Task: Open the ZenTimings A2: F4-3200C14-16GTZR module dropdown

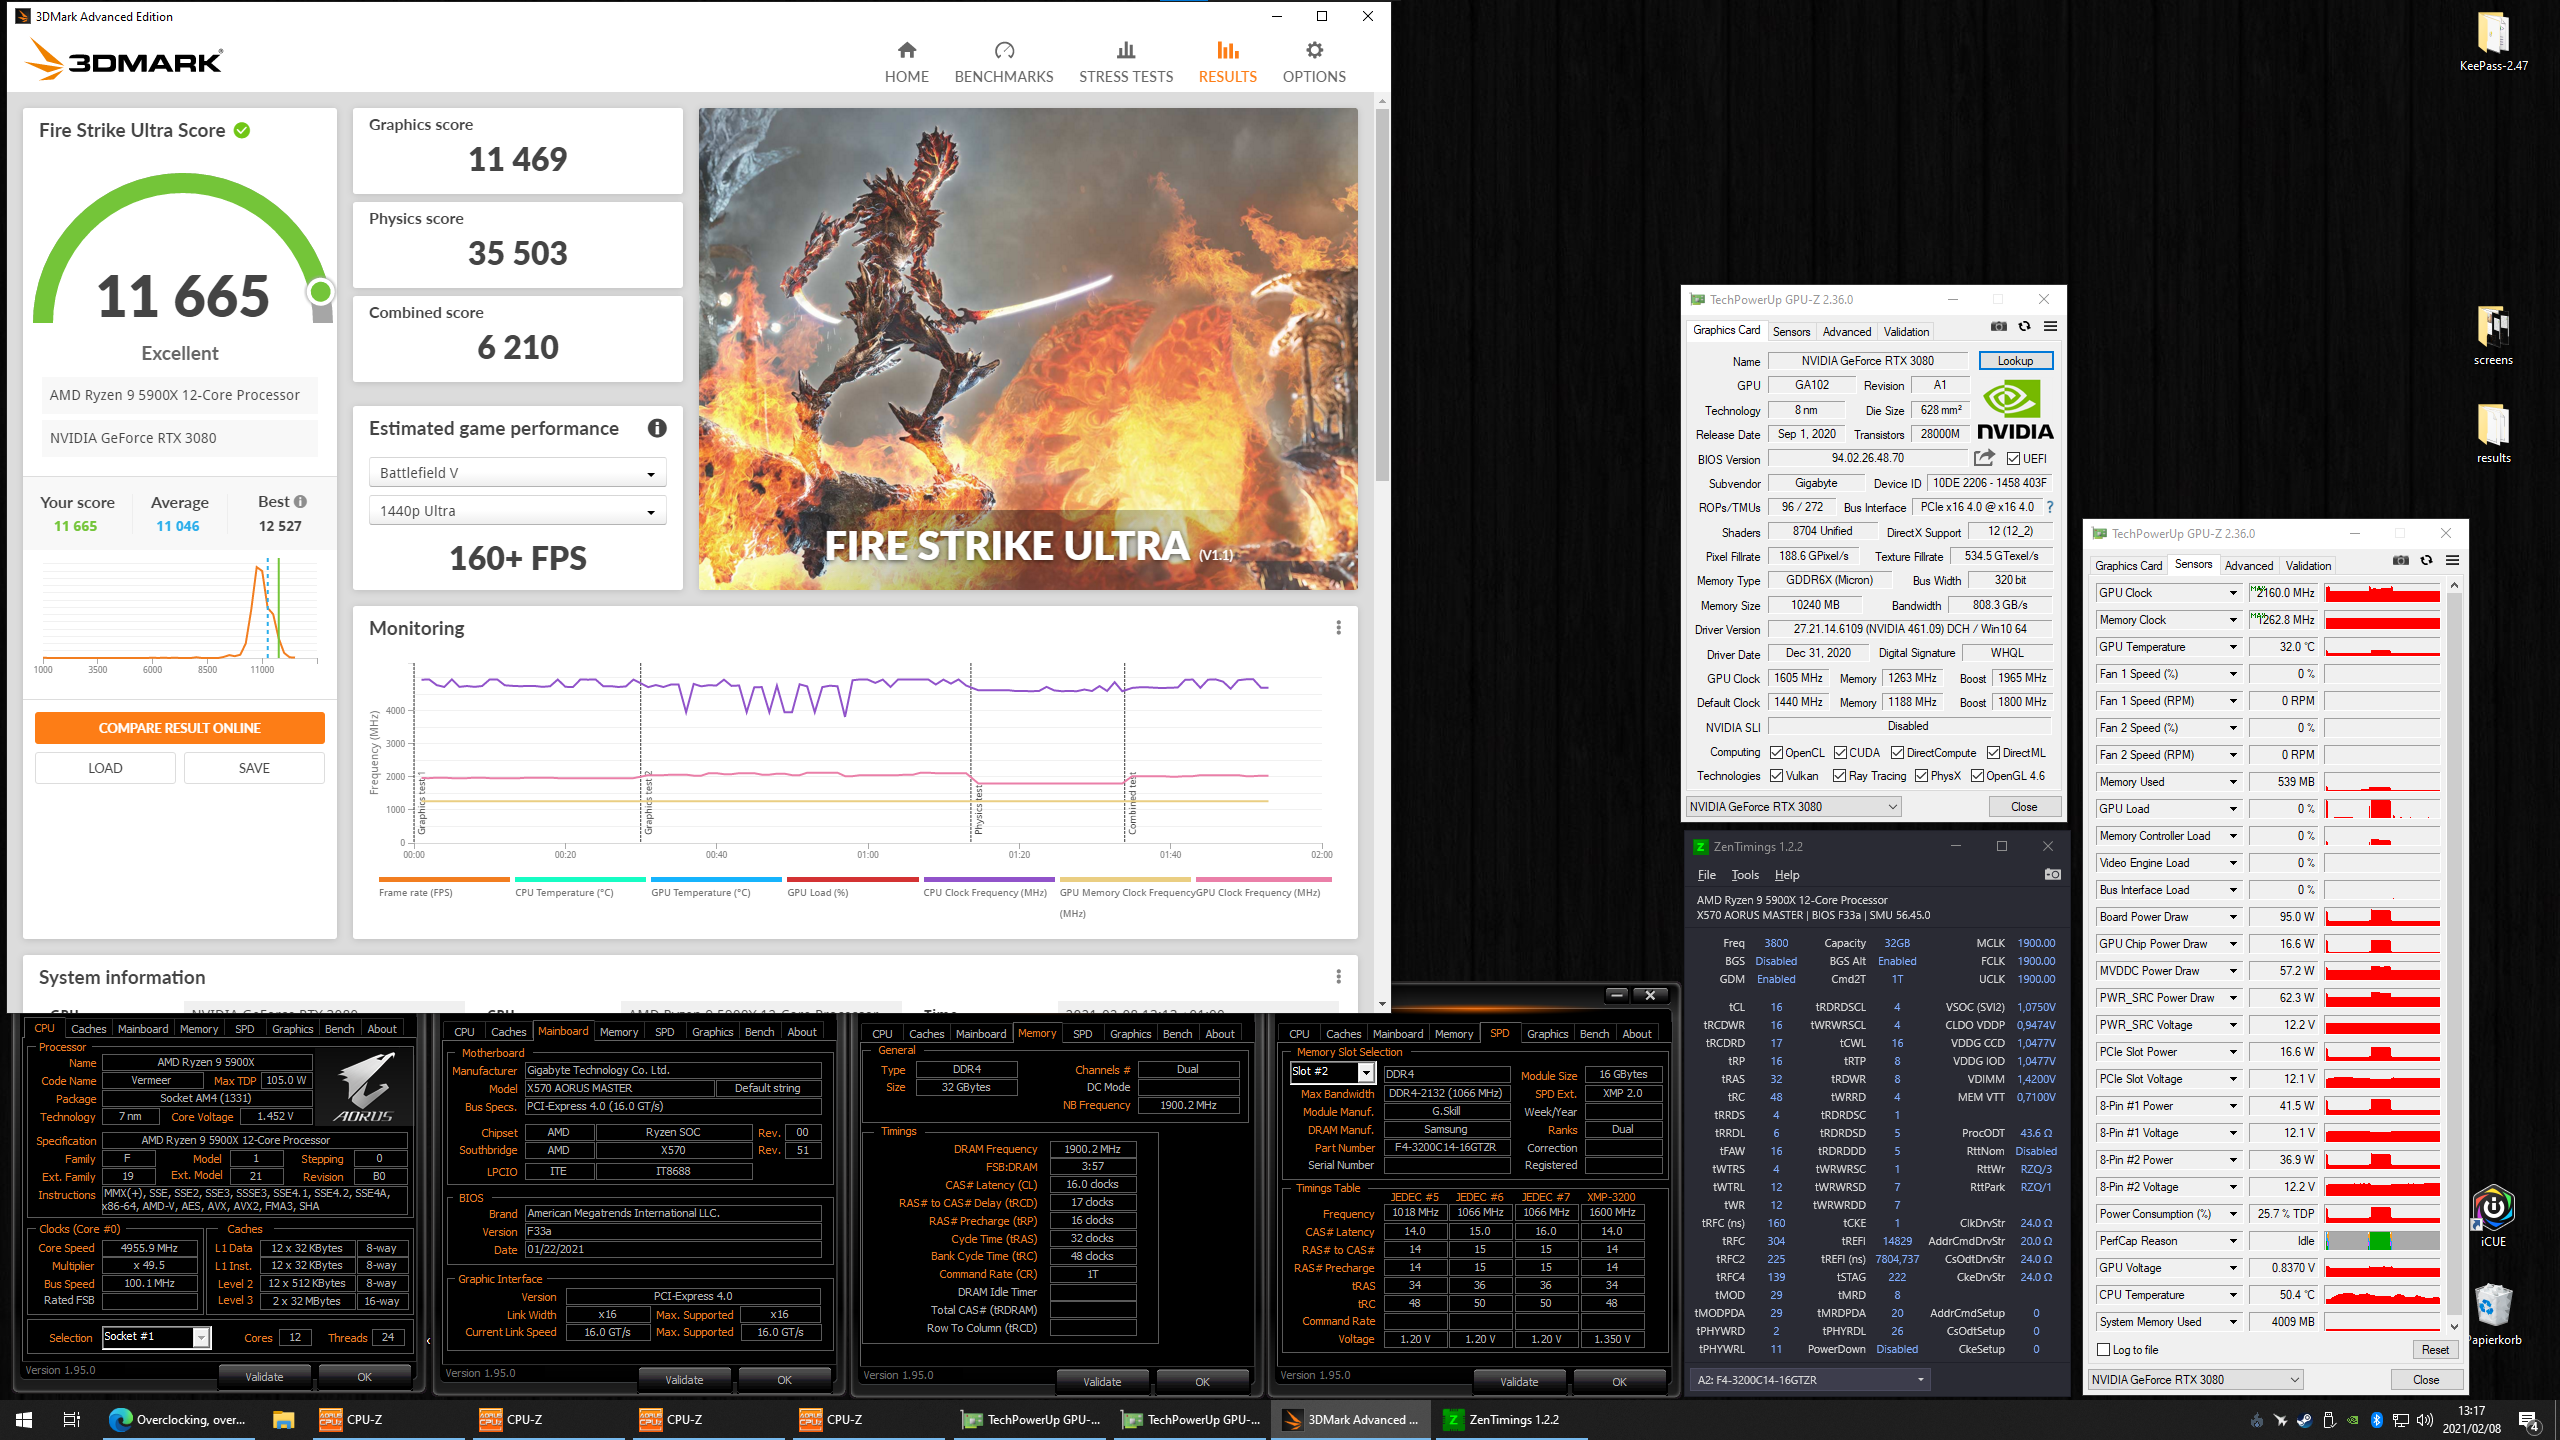Action: 1810,1380
